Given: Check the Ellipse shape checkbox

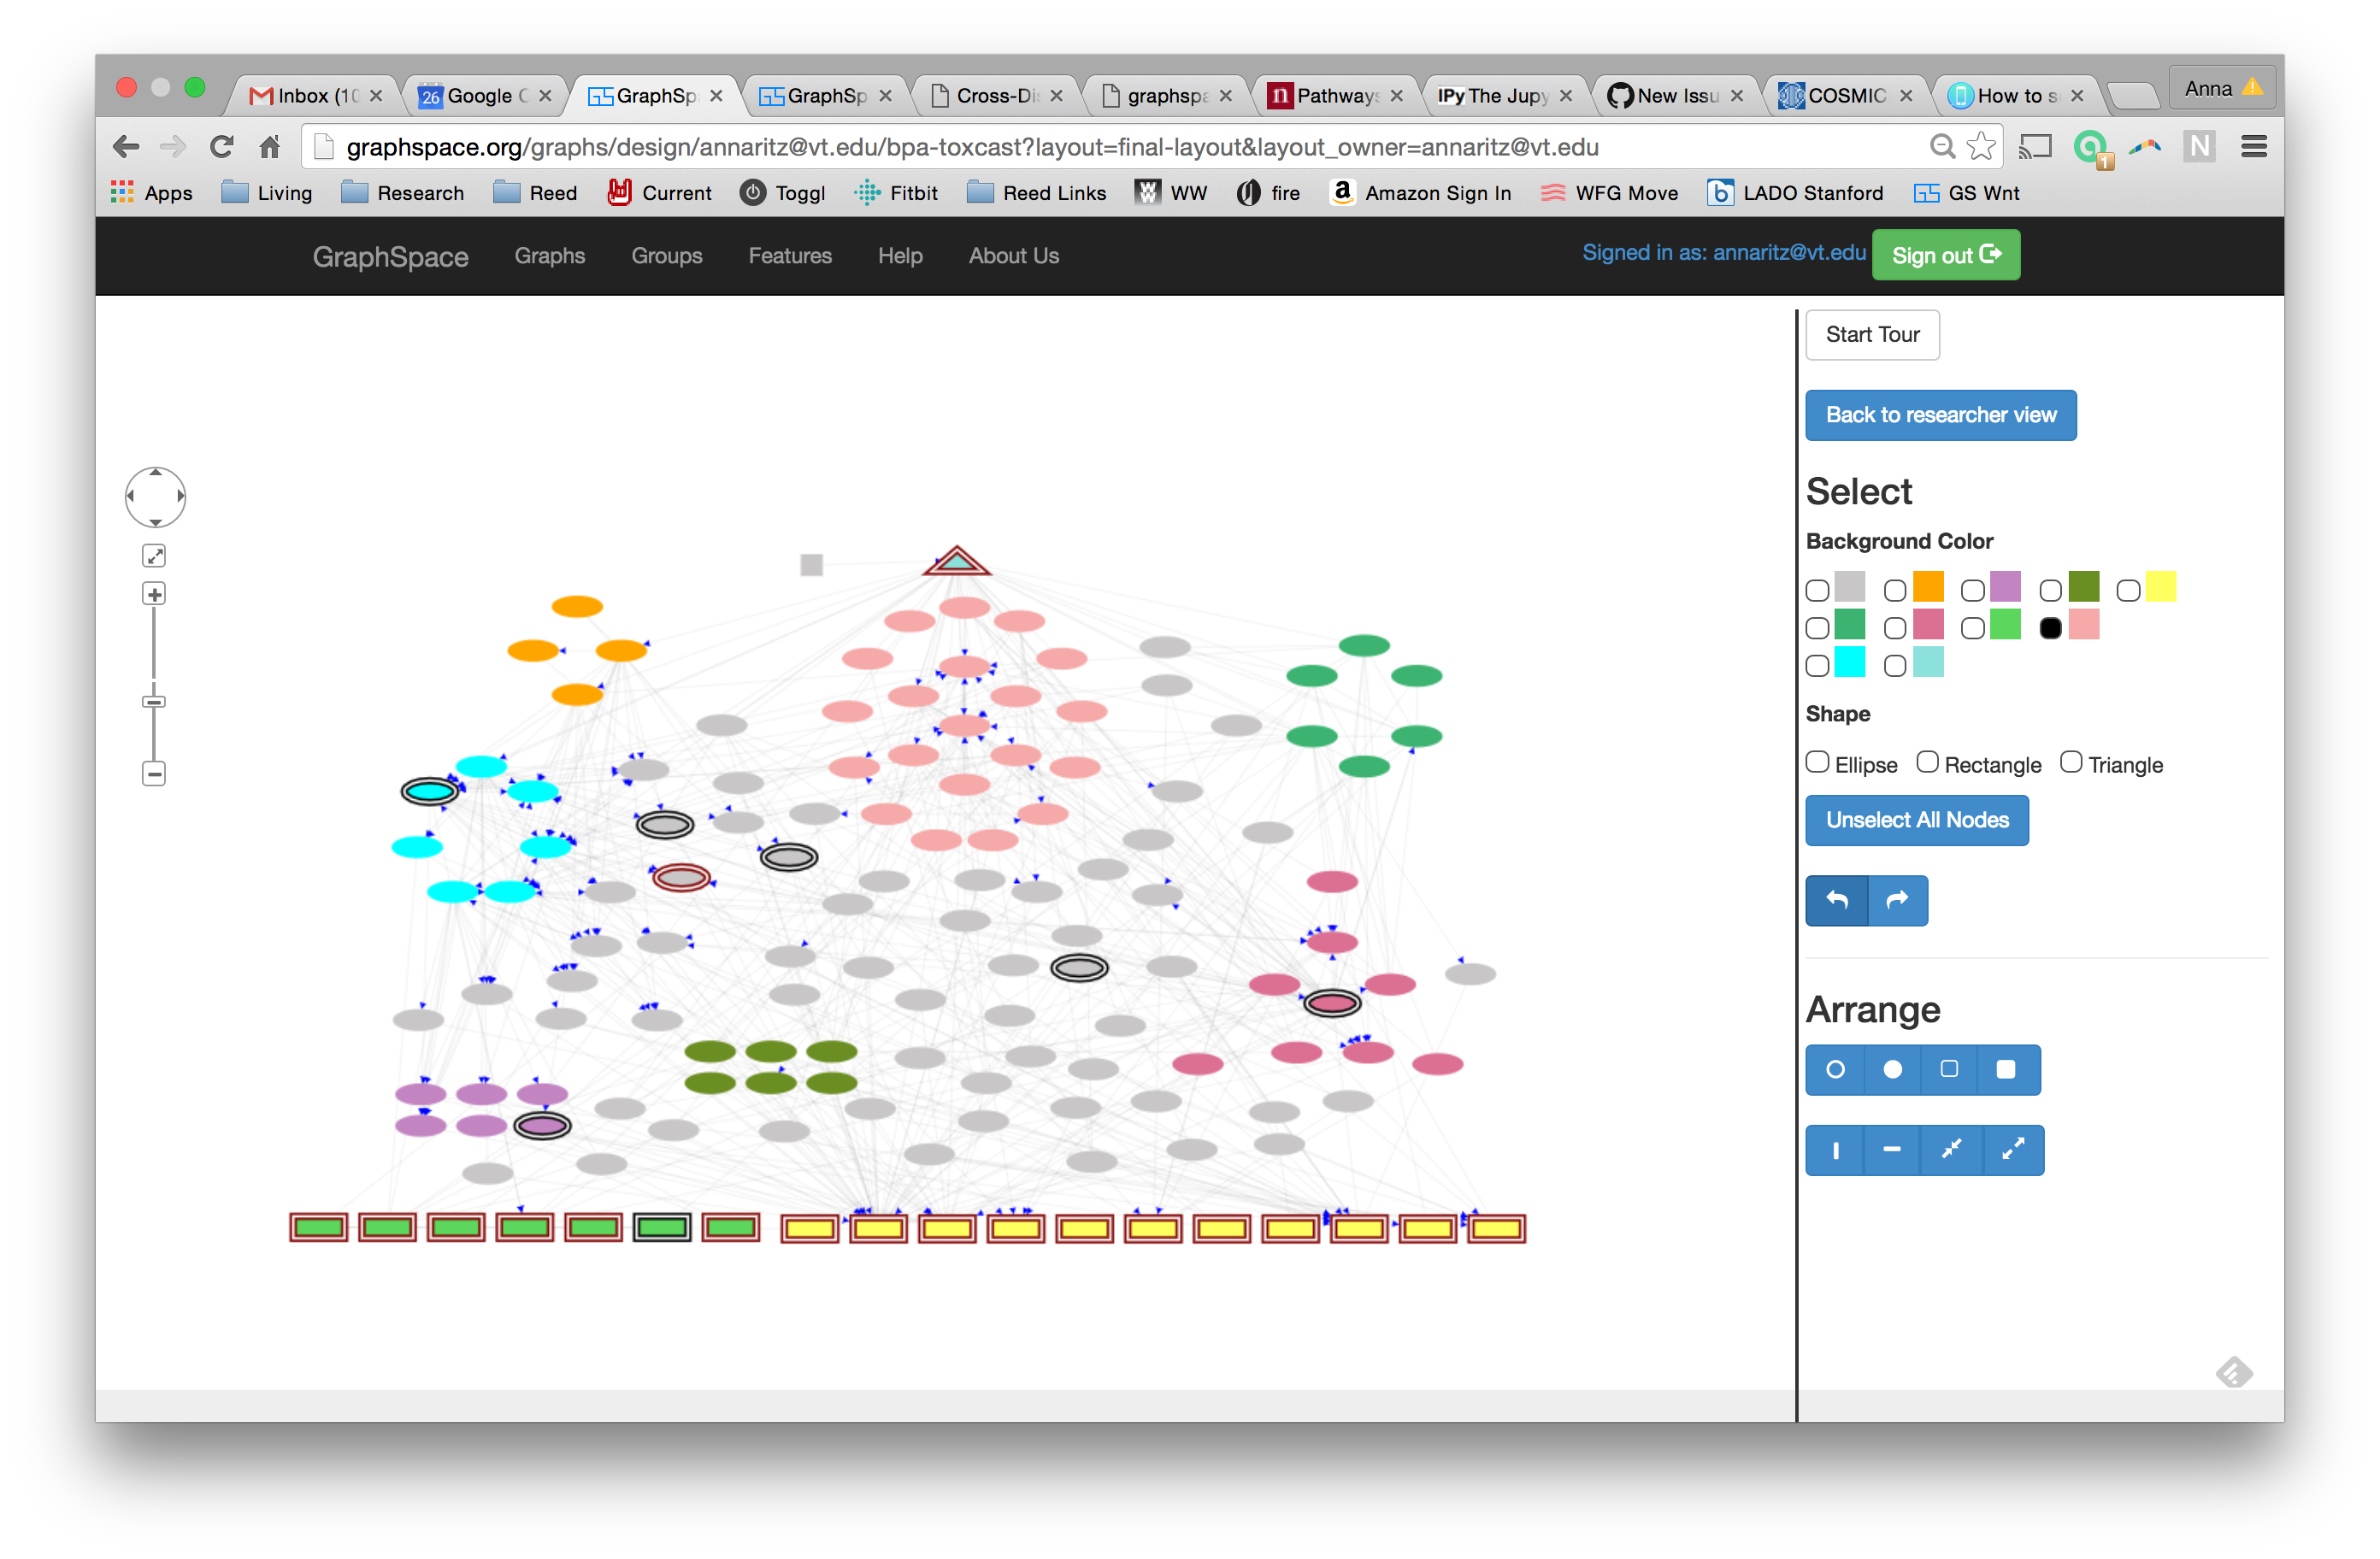Looking at the screenshot, I should point(1817,763).
